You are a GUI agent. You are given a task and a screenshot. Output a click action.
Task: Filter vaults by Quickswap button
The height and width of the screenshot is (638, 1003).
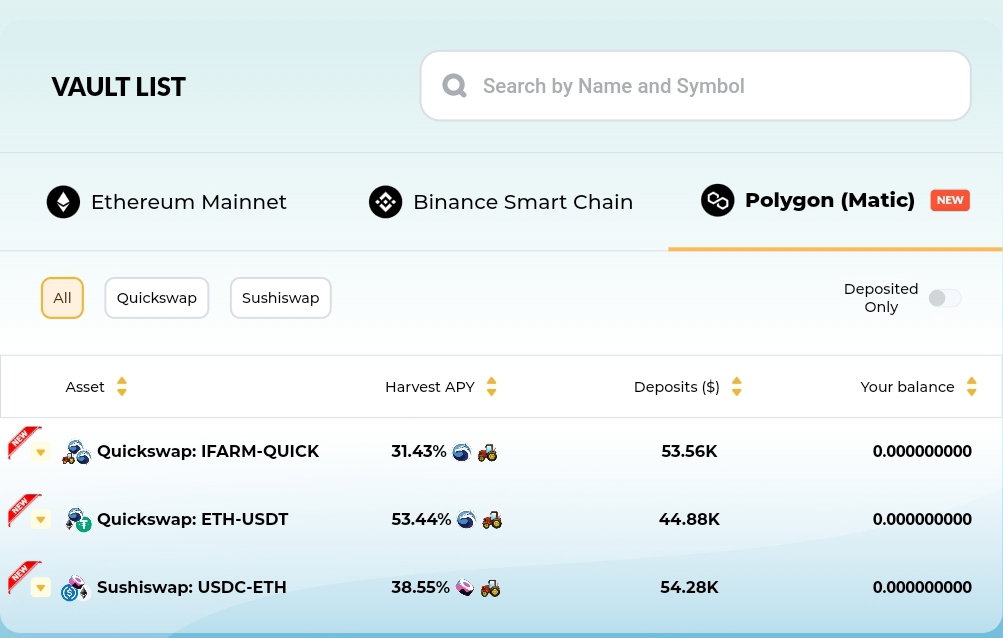tap(157, 298)
